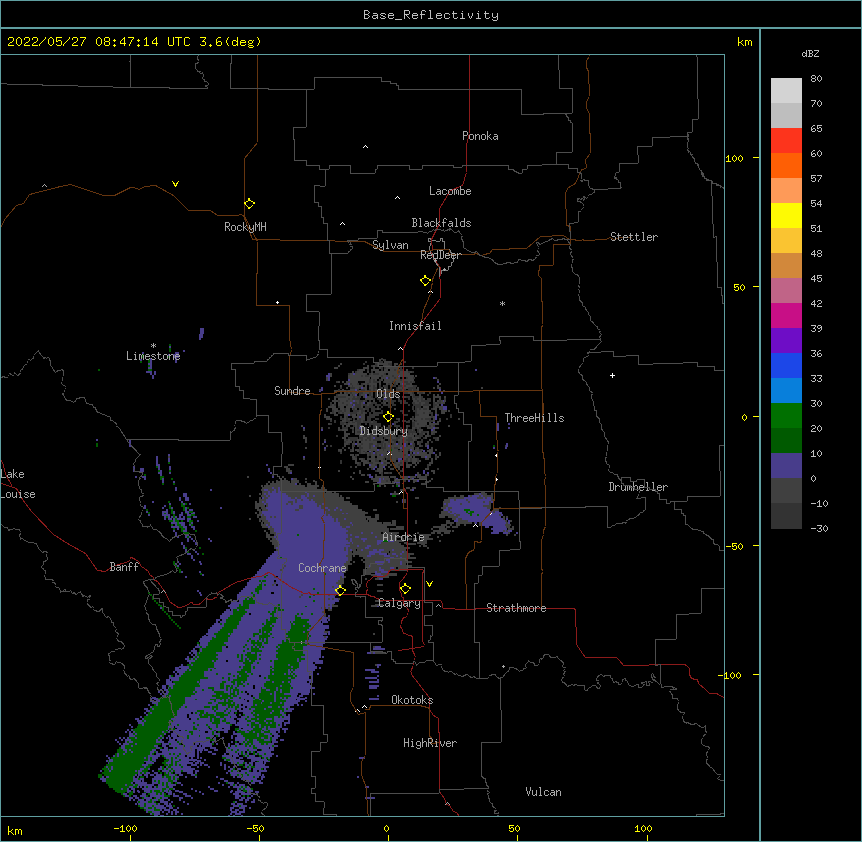This screenshot has height=842, width=862.
Task: Click the HighRiver town label
Action: point(430,743)
